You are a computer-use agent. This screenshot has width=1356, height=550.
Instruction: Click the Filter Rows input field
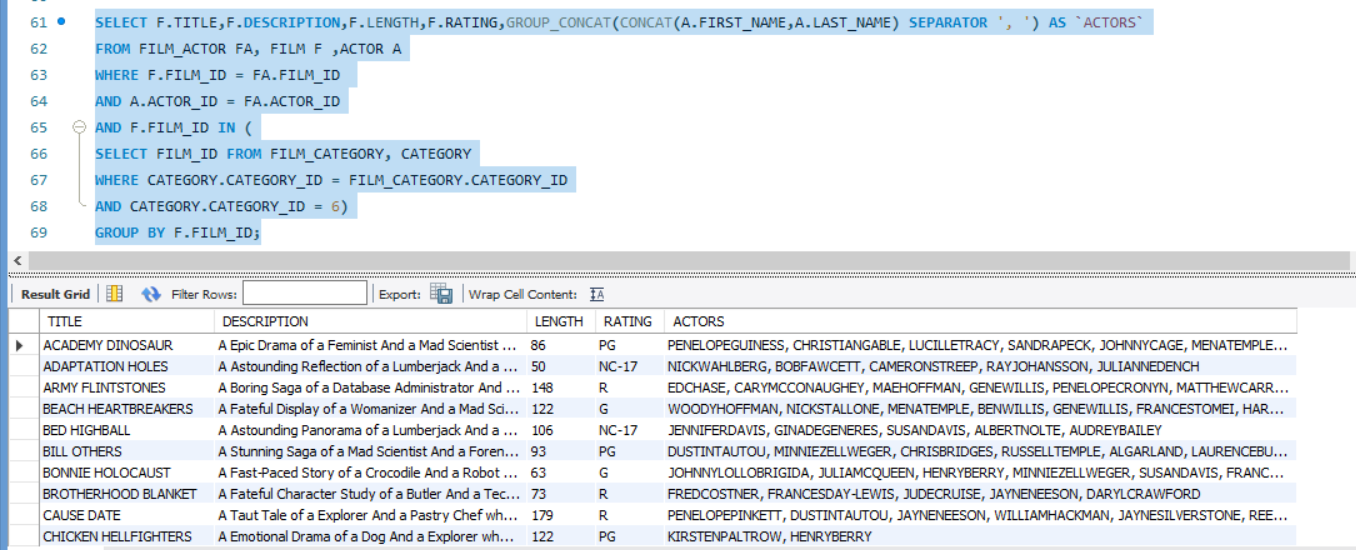tap(305, 293)
